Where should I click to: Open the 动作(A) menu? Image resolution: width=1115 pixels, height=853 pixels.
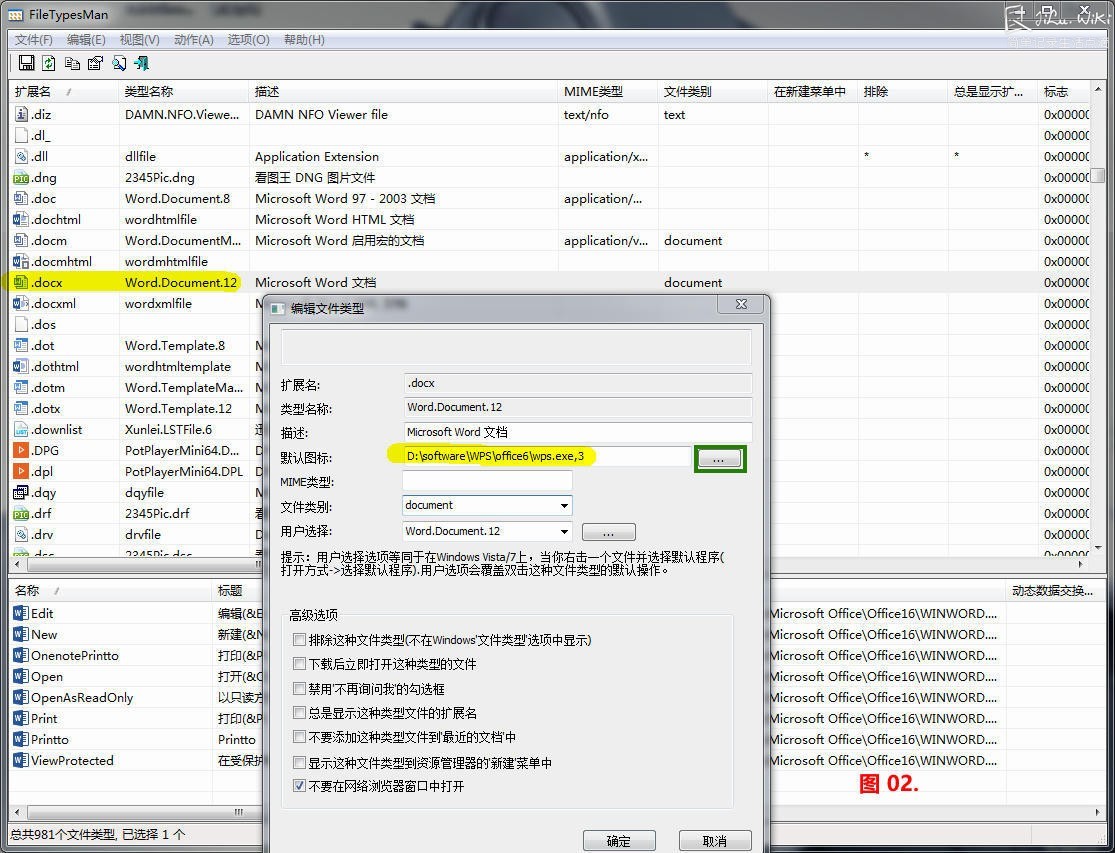[x=193, y=40]
